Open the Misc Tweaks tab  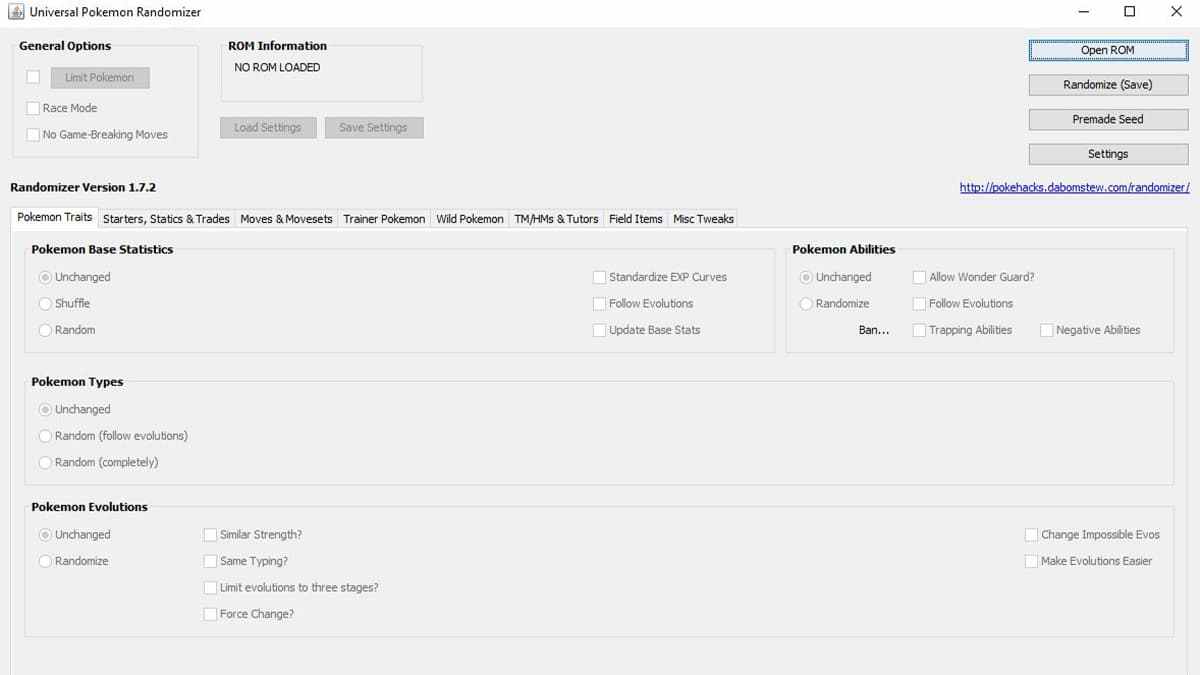tap(703, 219)
